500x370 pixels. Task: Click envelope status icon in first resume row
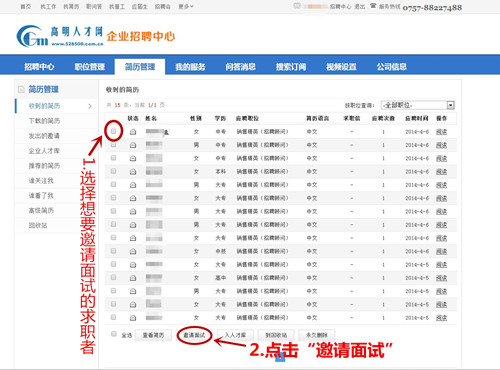point(133,132)
